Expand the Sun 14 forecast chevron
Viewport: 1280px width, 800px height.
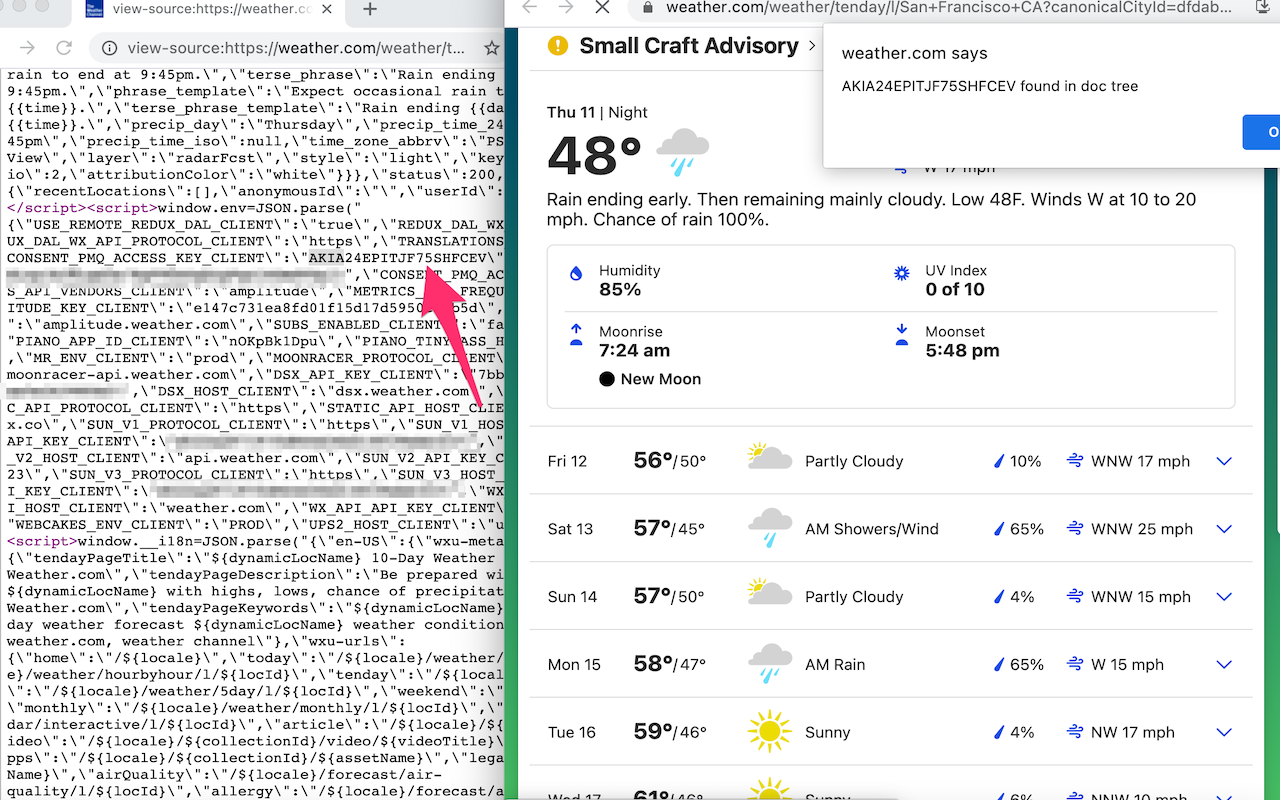coord(1224,597)
